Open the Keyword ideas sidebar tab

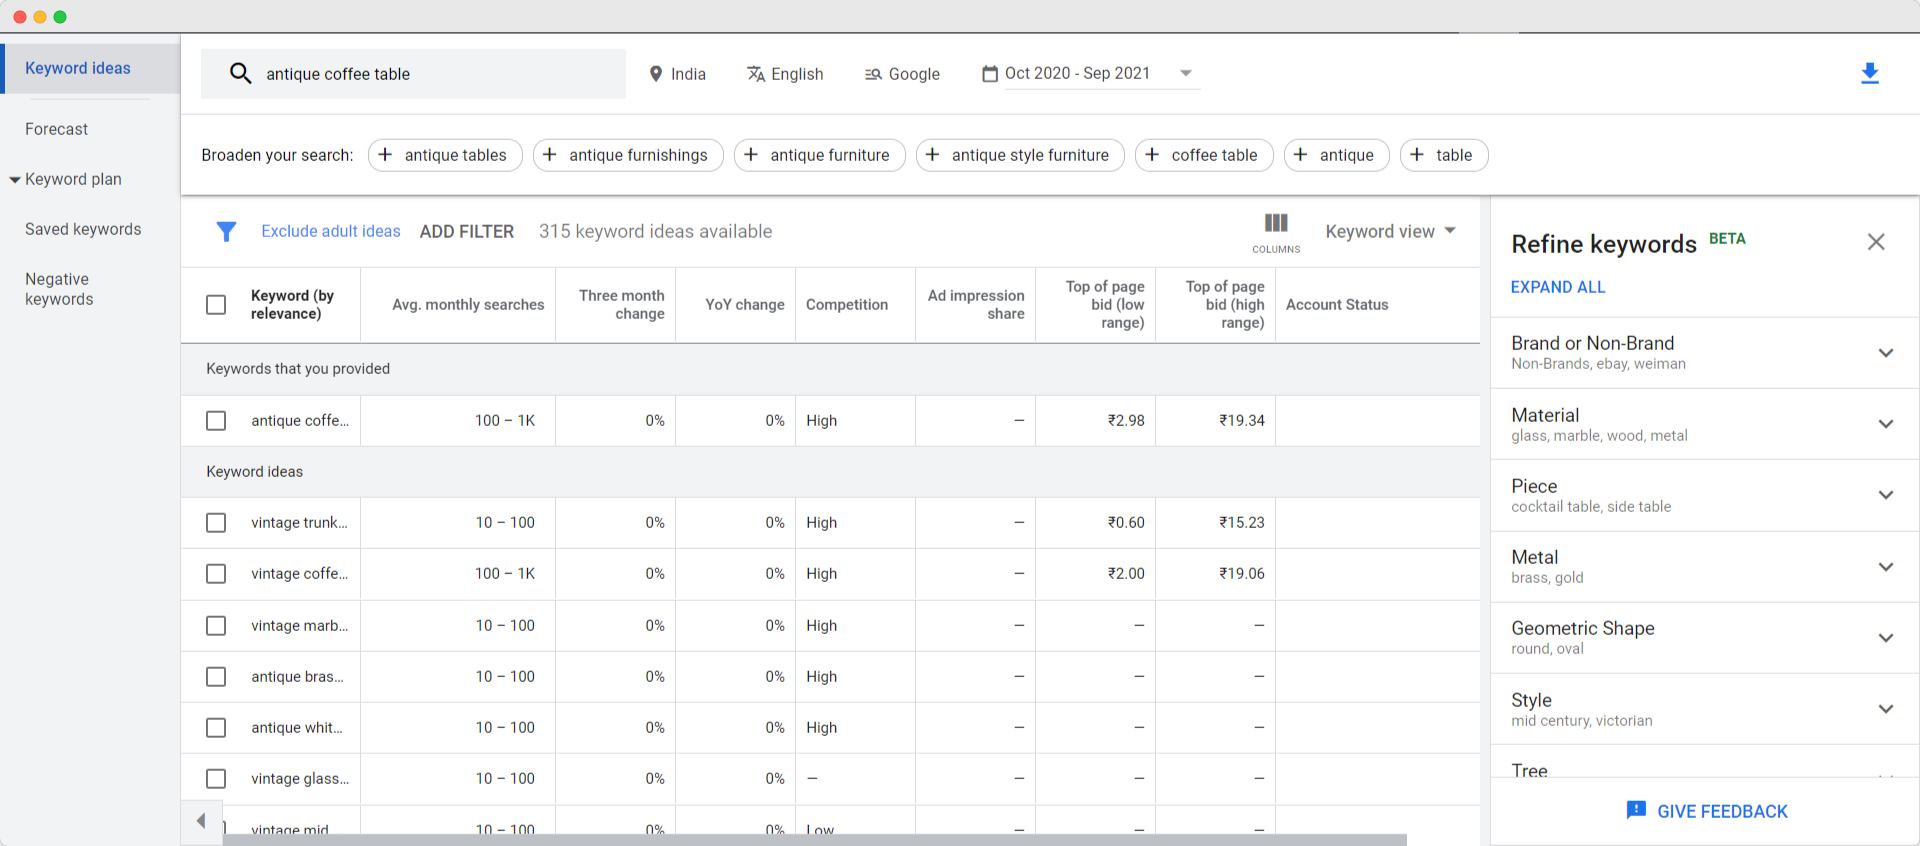point(90,68)
